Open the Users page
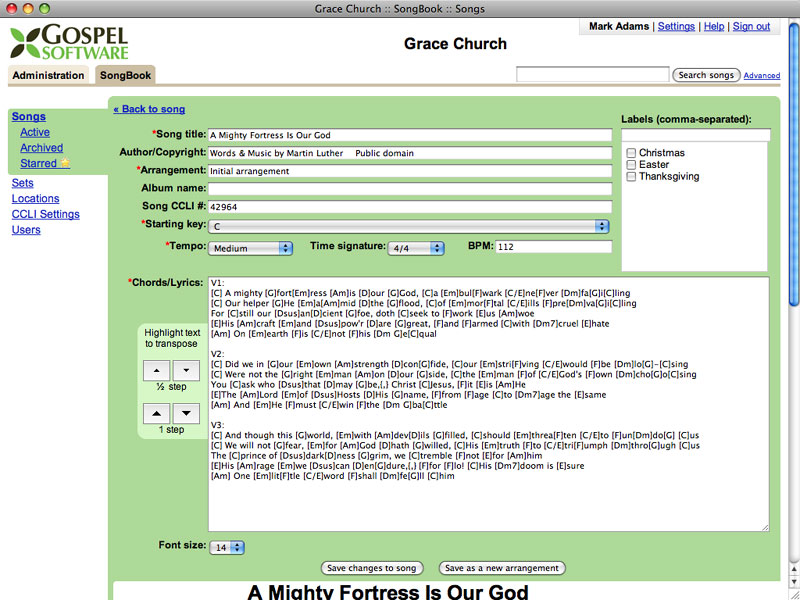The width and height of the screenshot is (800, 600). click(x=26, y=230)
